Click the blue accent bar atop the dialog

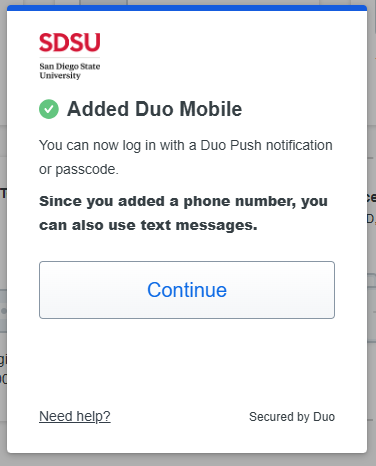pyautogui.click(x=187, y=8)
